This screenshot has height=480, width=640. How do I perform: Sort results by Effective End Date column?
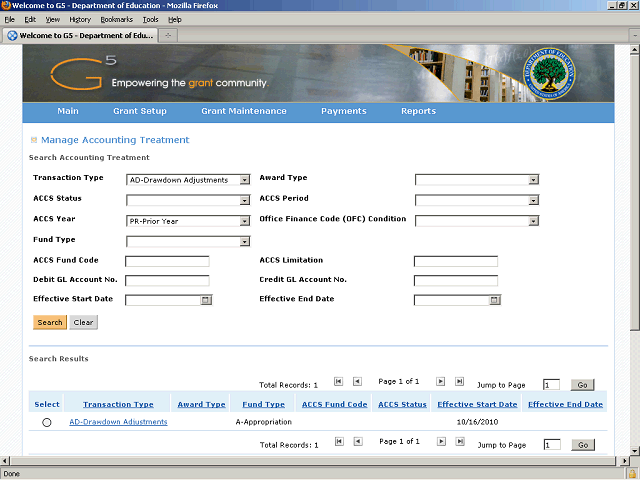(x=565, y=404)
